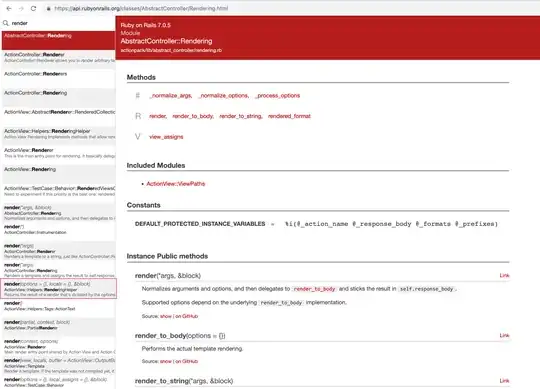Click the Link anchor for render(*args, &block)
Image resolution: width=540 pixels, height=389 pixels.
[504, 275]
